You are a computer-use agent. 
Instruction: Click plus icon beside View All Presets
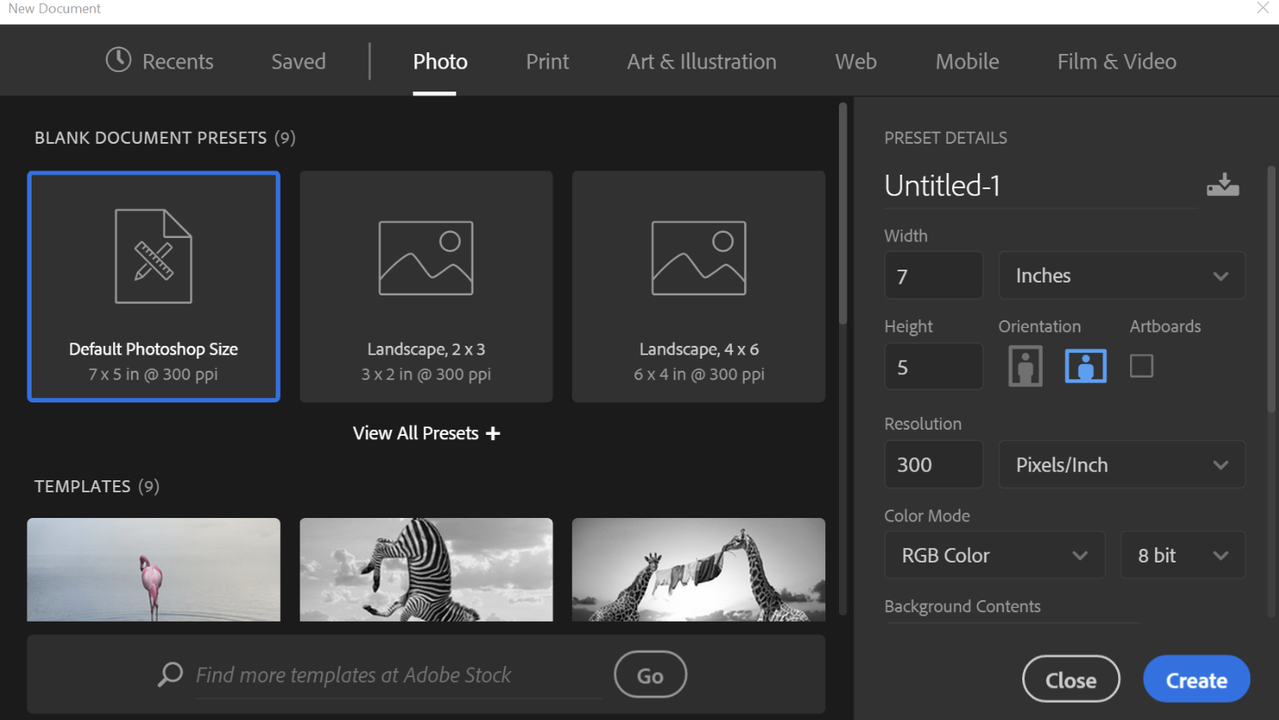[493, 433]
